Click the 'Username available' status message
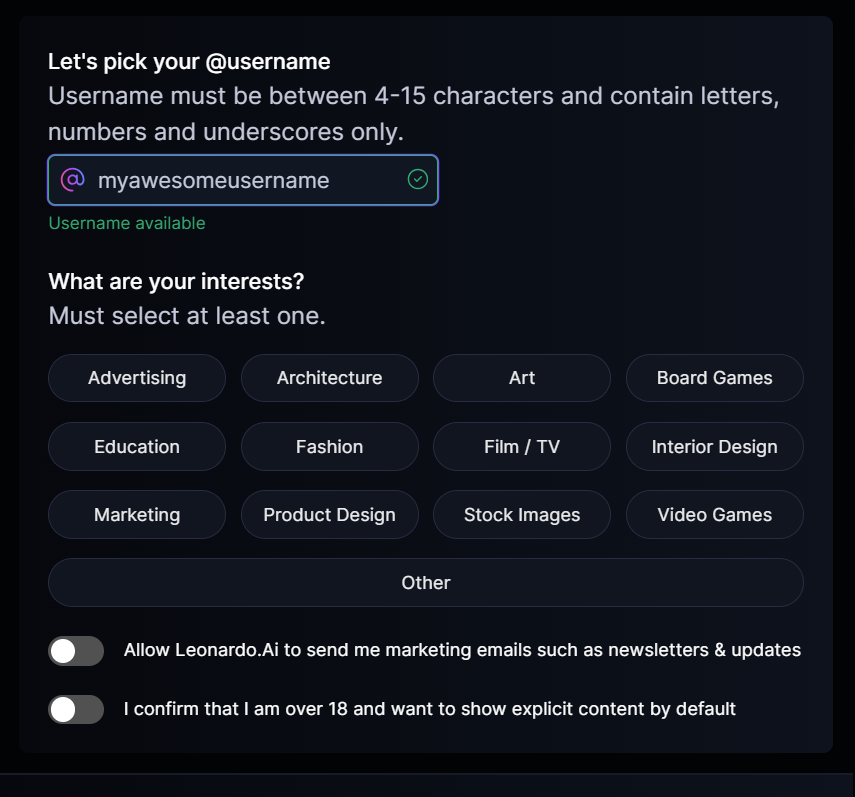Image resolution: width=855 pixels, height=797 pixels. (127, 223)
